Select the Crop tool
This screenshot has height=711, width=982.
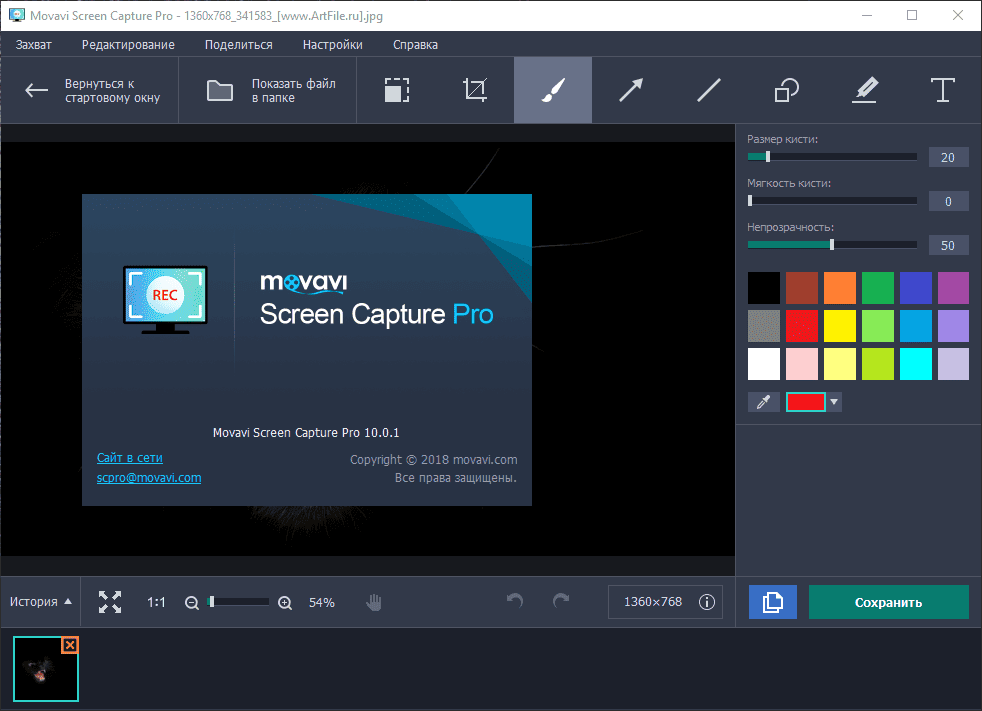pos(475,91)
